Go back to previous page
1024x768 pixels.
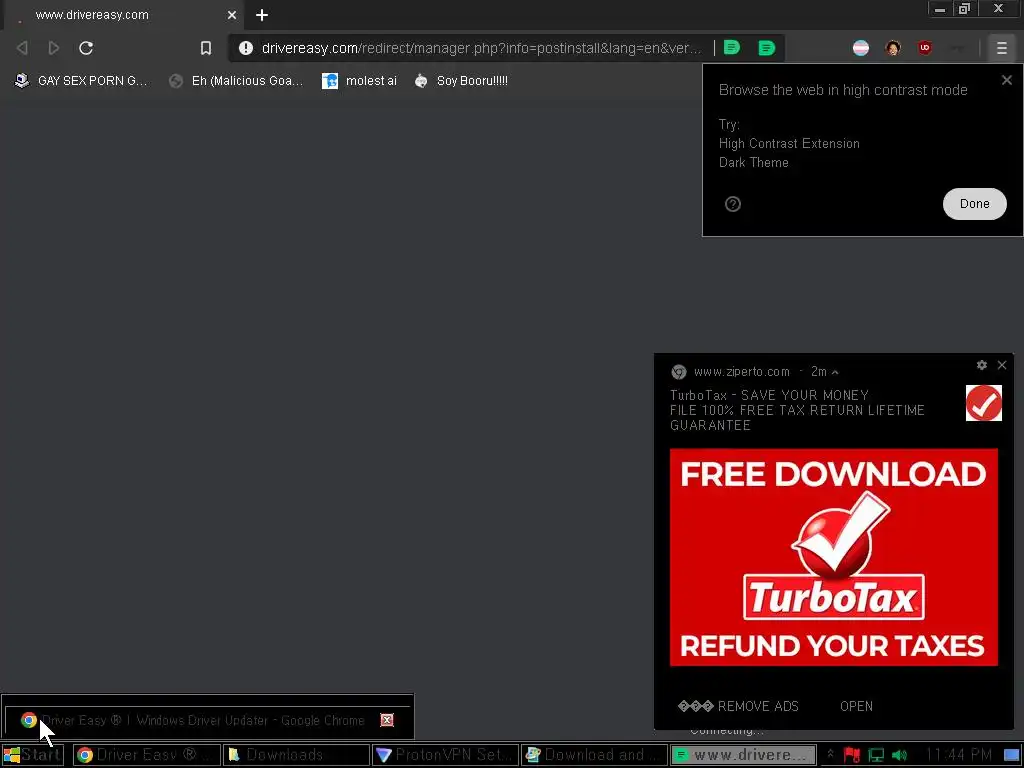(22, 48)
